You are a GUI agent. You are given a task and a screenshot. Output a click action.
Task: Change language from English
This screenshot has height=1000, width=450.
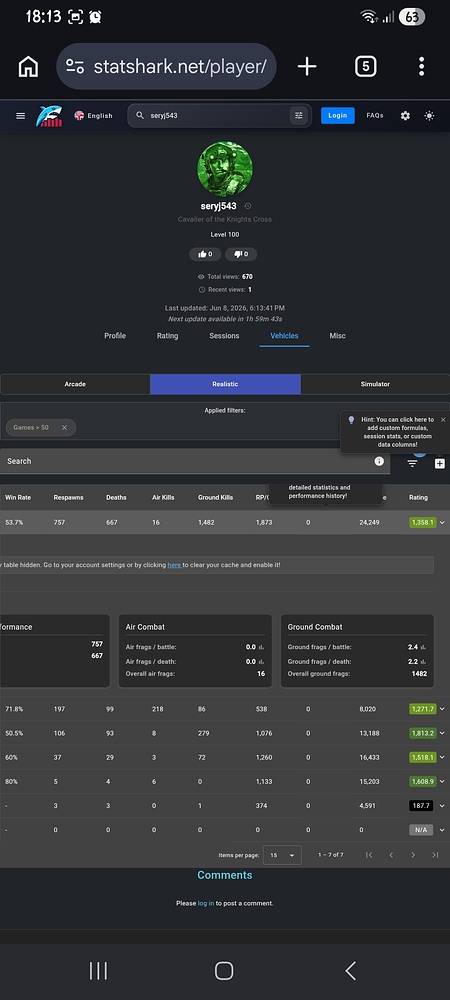coord(93,115)
